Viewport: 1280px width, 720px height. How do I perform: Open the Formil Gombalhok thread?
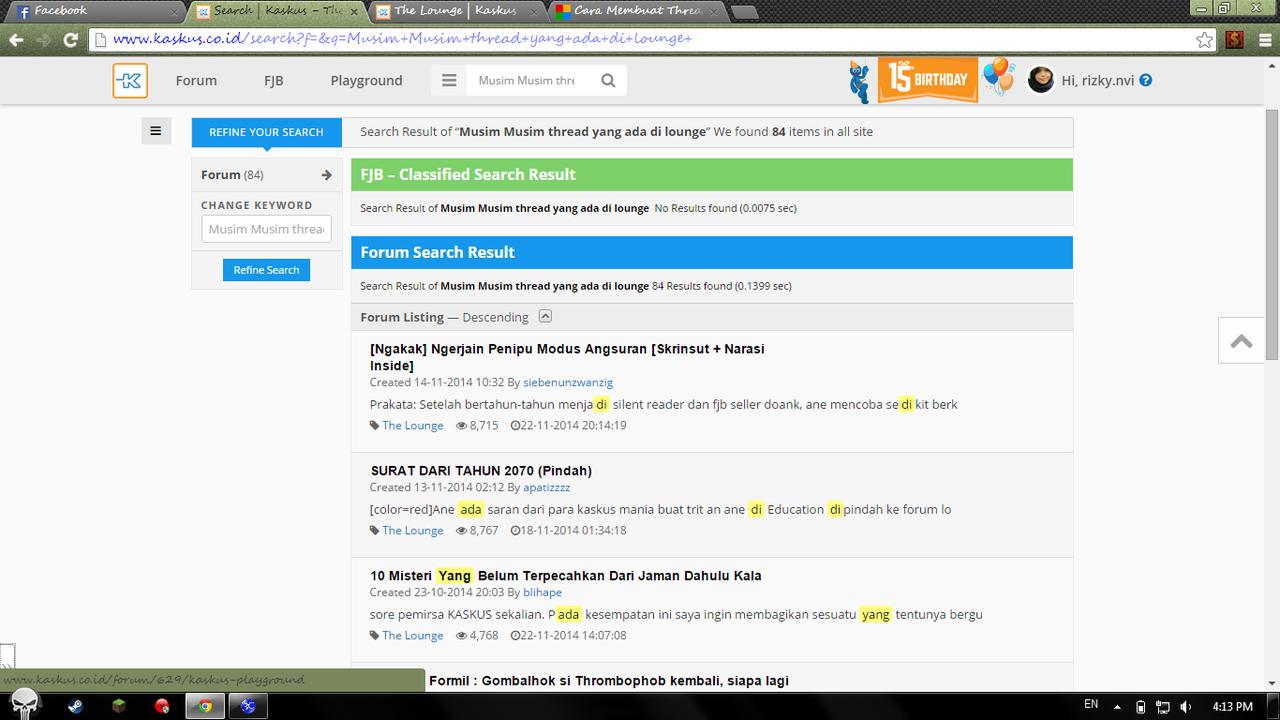(609, 681)
